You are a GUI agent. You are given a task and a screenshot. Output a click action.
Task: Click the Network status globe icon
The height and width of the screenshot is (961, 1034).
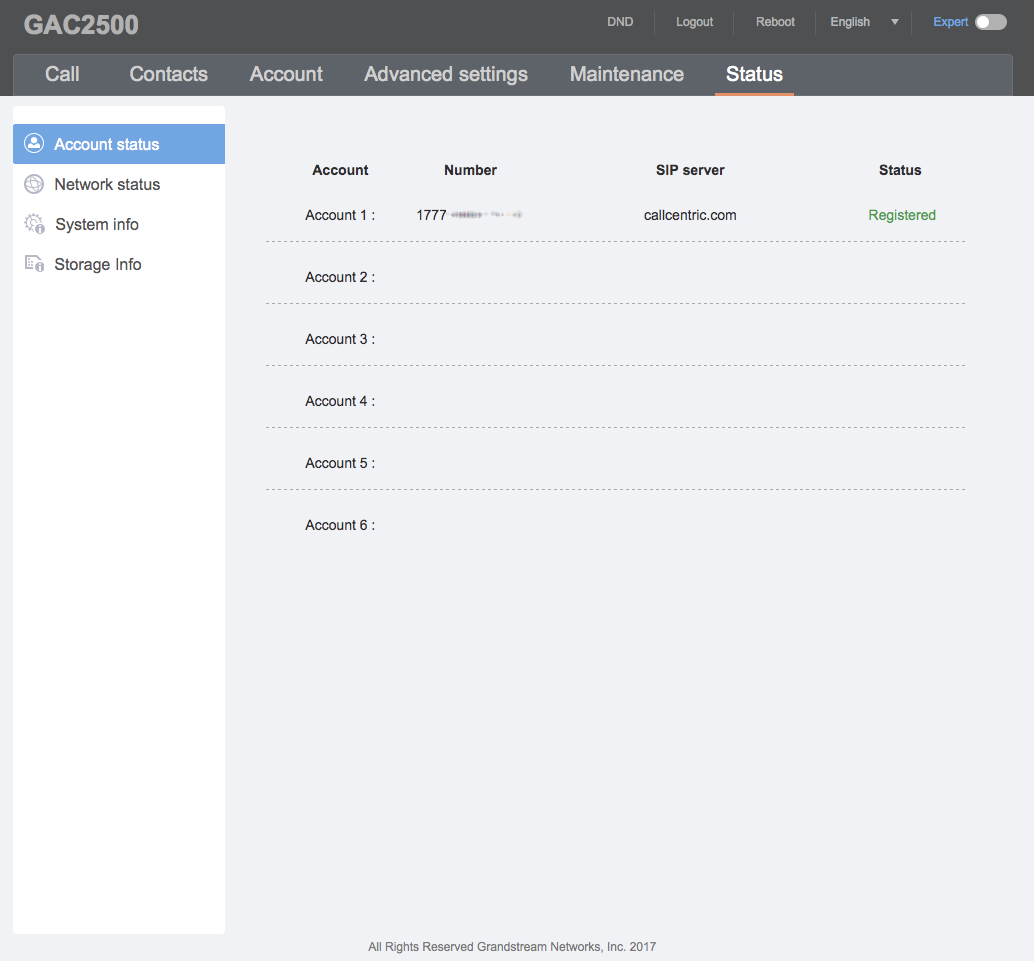(34, 184)
